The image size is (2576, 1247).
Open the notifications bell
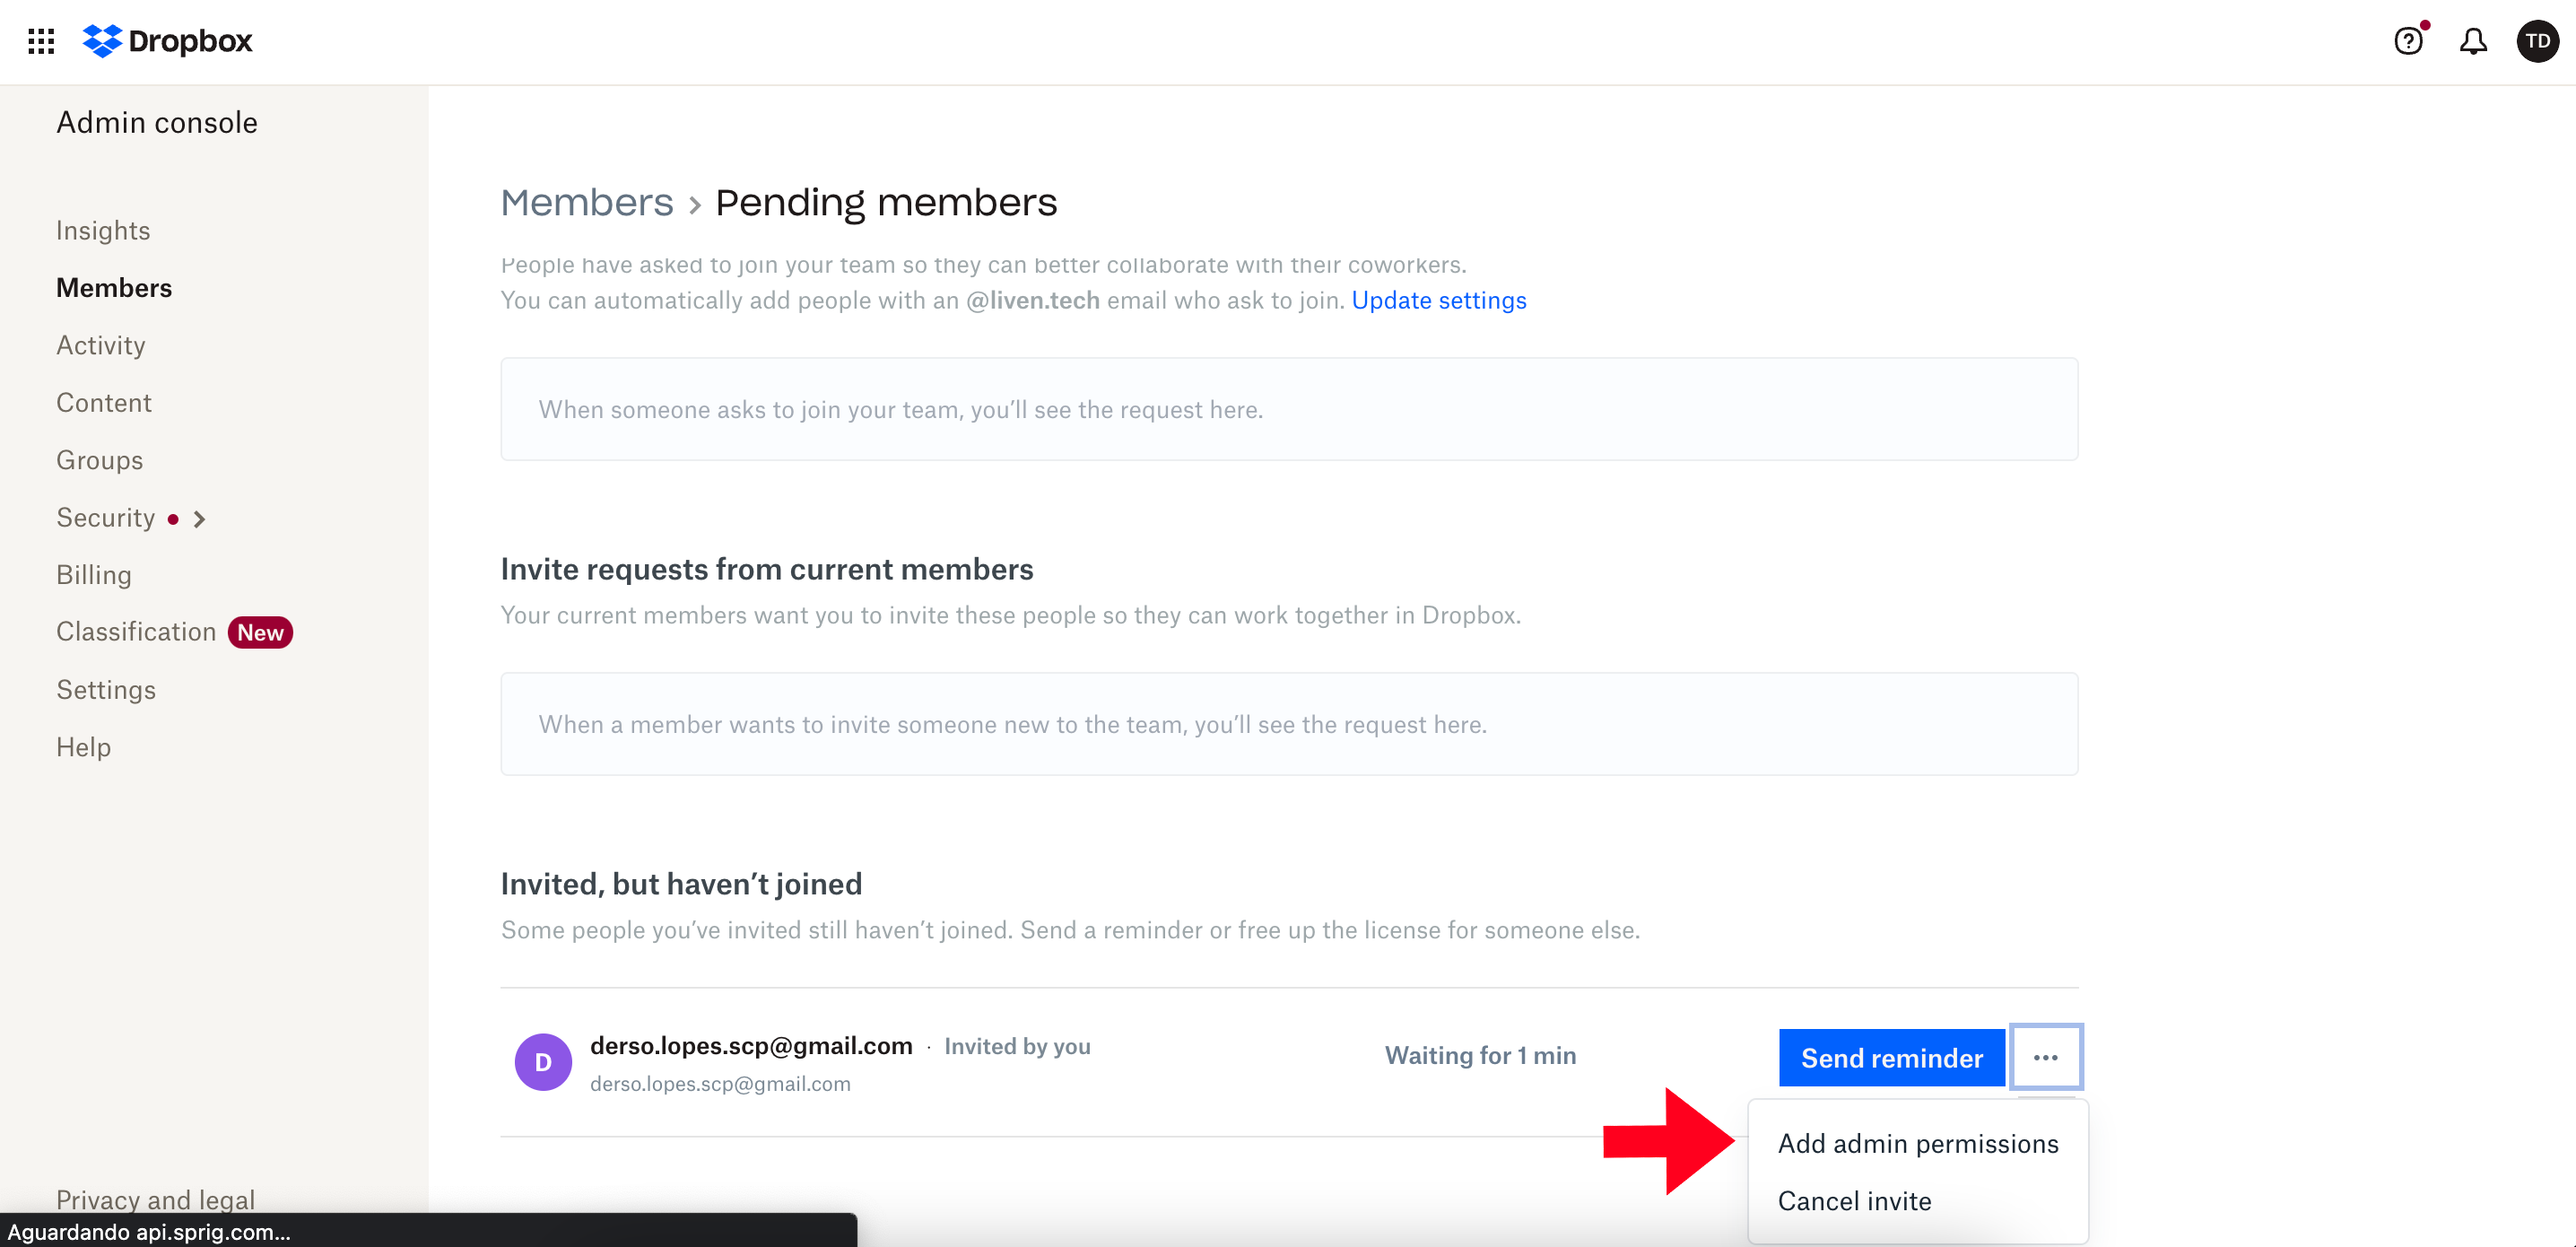click(x=2472, y=41)
